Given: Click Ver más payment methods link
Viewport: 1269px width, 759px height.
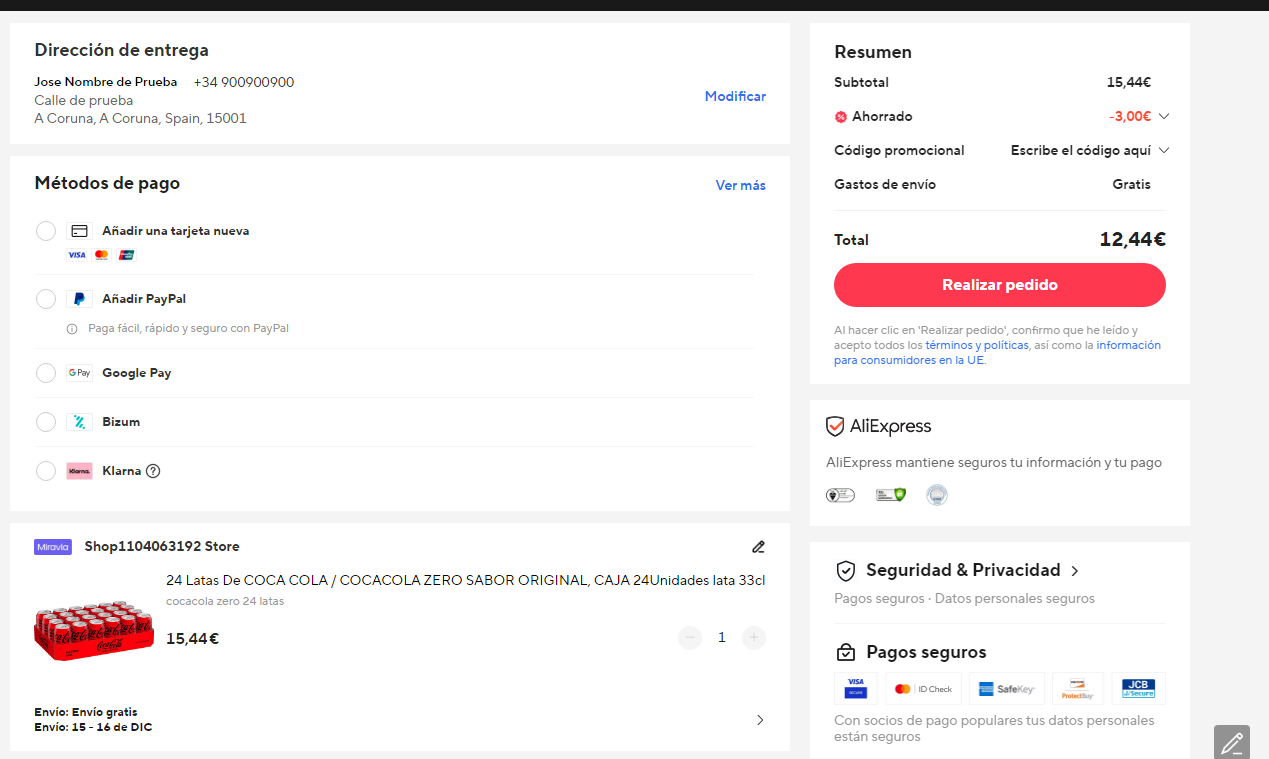Looking at the screenshot, I should click(741, 185).
